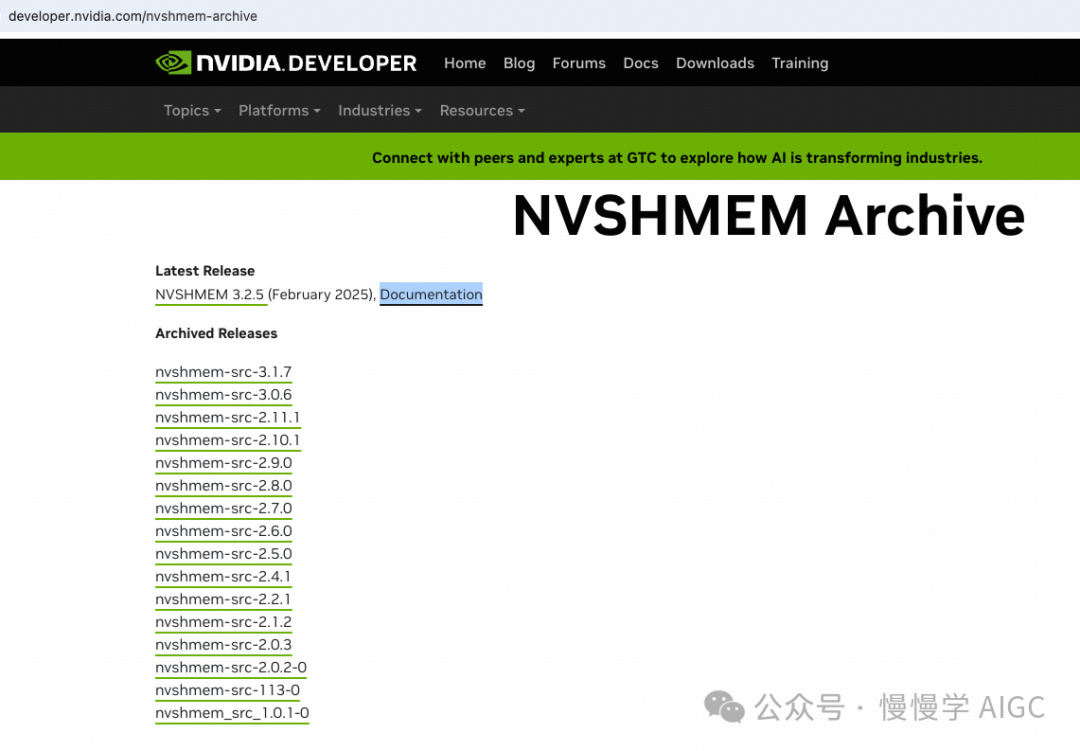This screenshot has height=751, width=1080.
Task: Expand the Platforms dropdown menu
Action: coord(280,110)
